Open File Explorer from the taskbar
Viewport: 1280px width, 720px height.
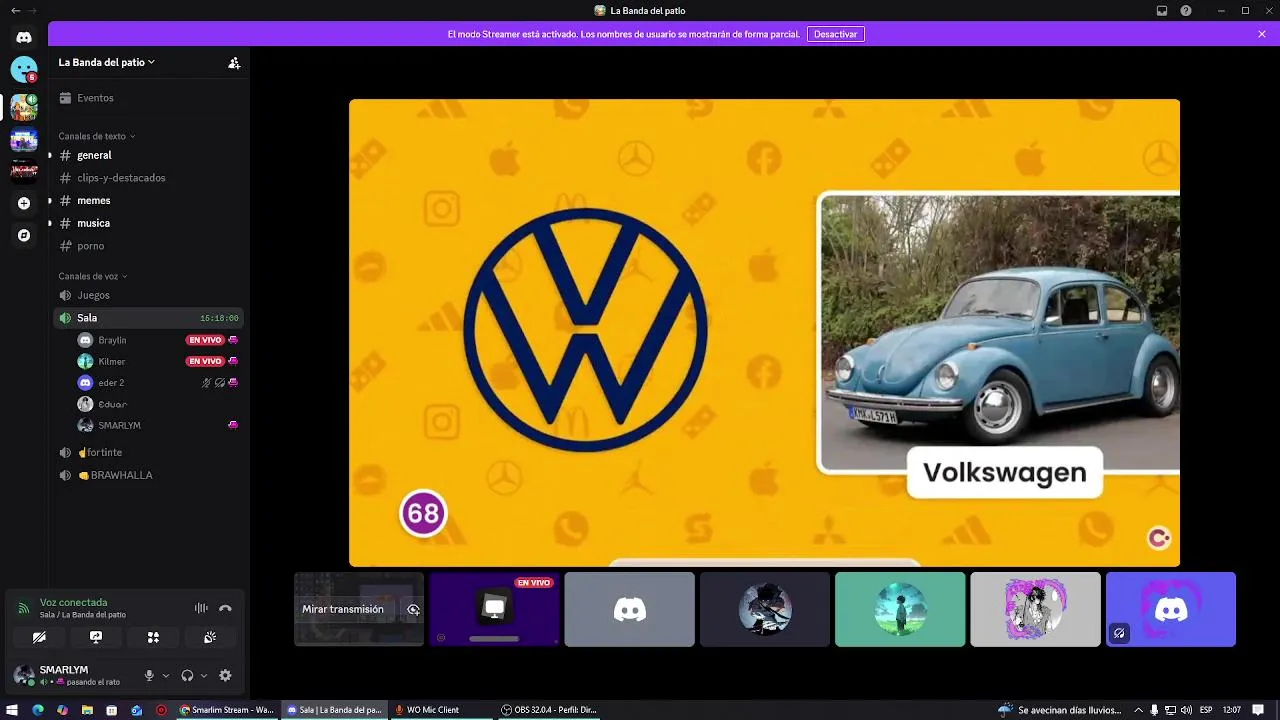click(x=87, y=710)
